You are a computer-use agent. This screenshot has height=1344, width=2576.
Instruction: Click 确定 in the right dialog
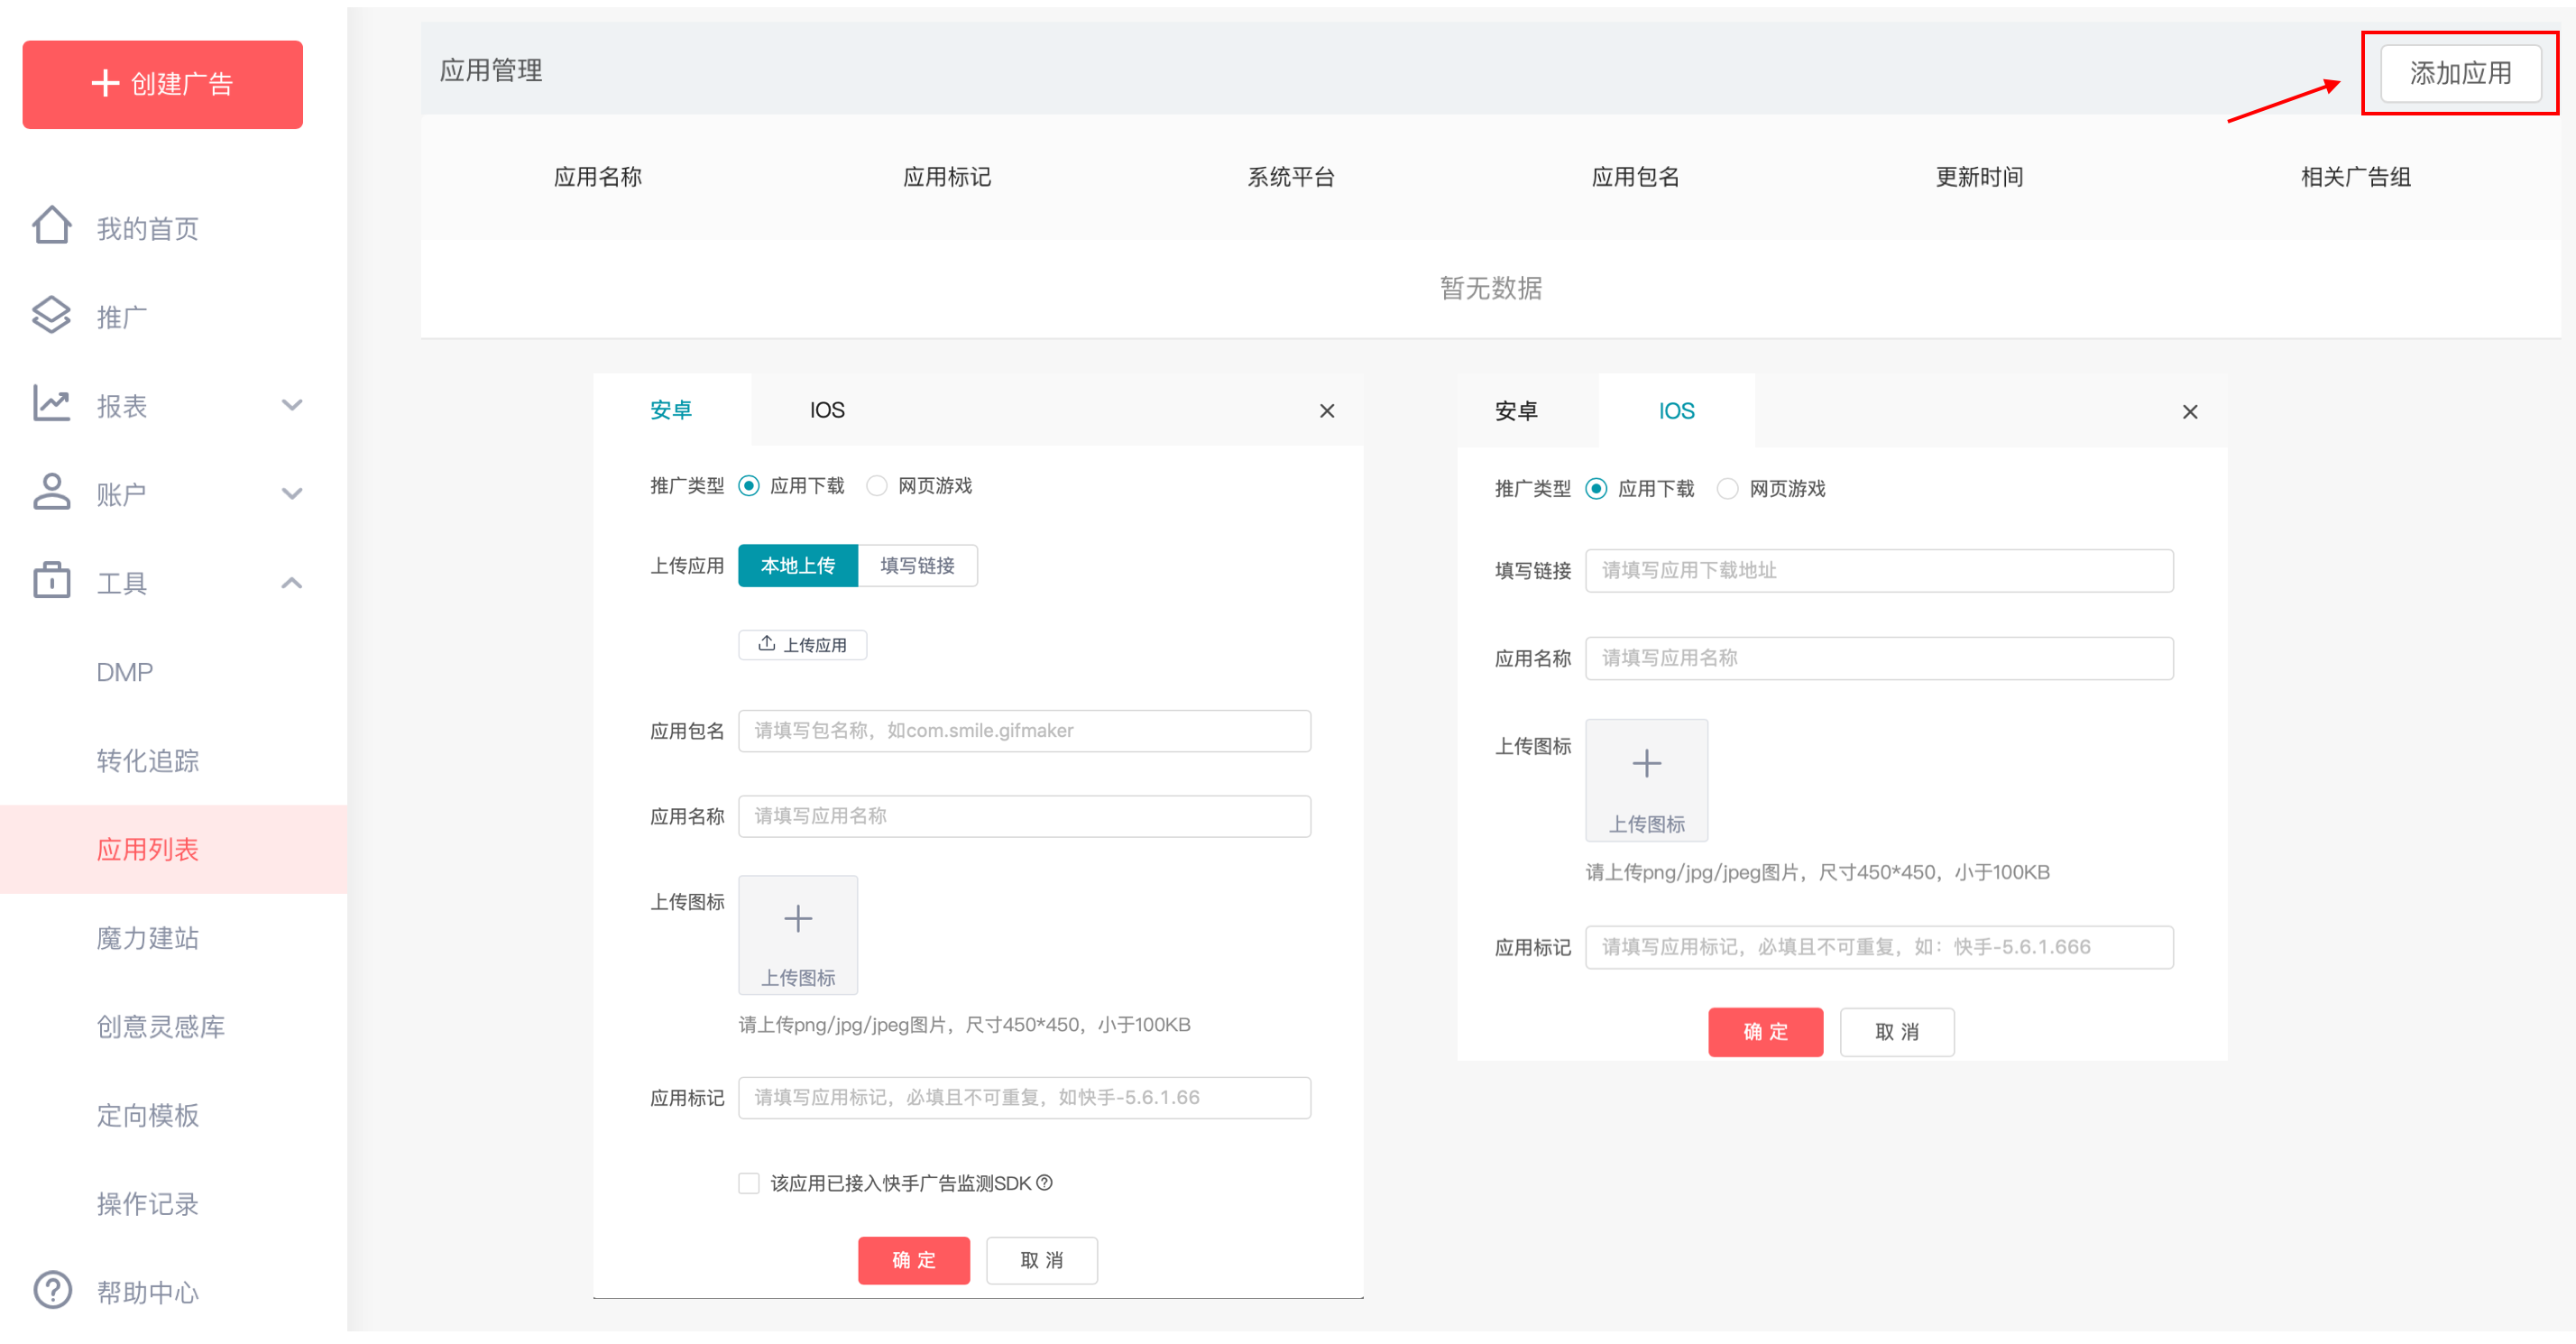1766,1033
